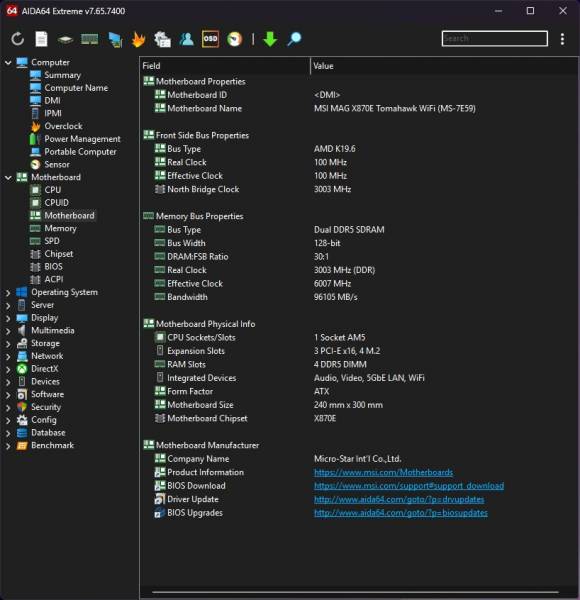Expand the Devices tree node
This screenshot has height=600, width=580.
tap(8, 382)
